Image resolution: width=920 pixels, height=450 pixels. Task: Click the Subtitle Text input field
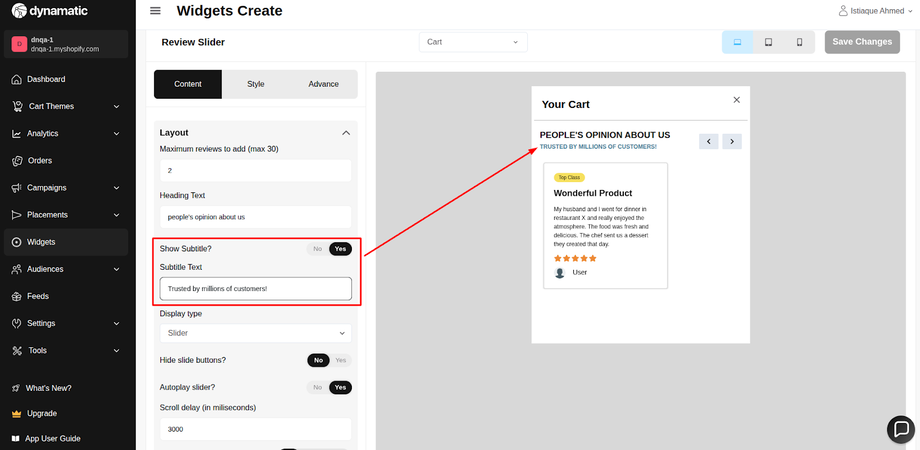coord(256,289)
